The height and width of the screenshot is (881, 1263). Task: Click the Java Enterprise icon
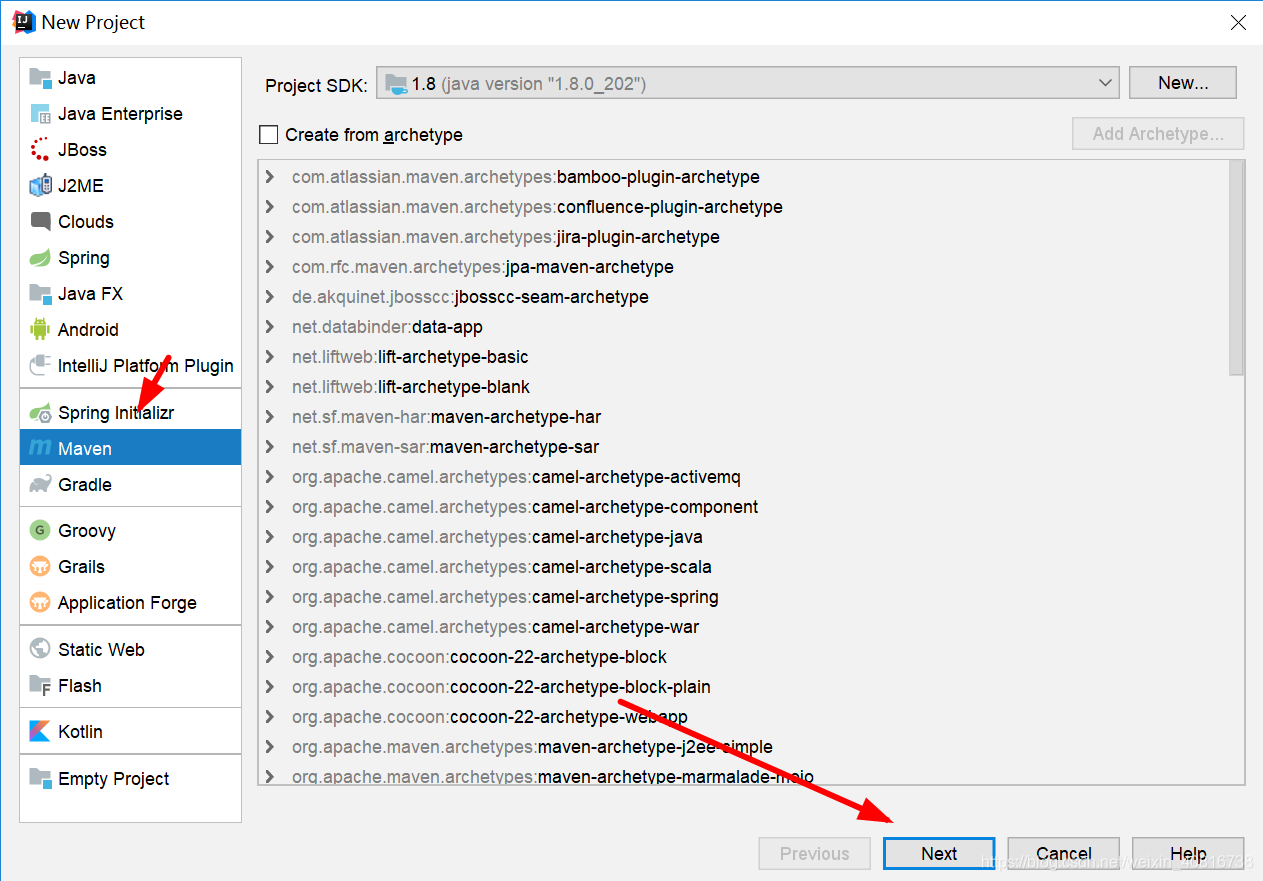coord(40,113)
